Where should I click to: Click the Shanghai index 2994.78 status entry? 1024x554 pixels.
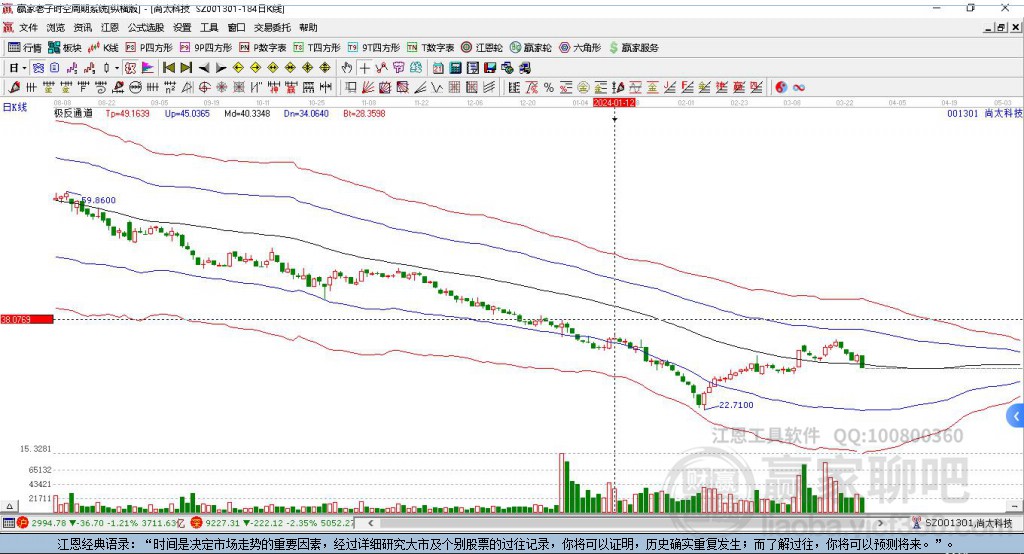point(101,523)
